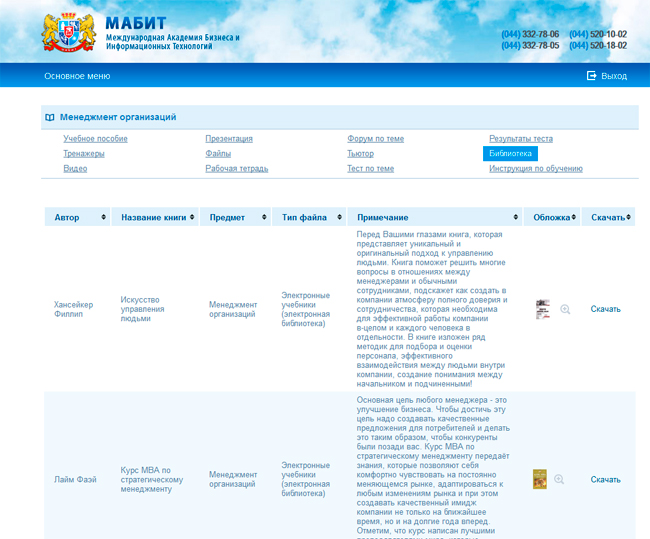Zoom the cover of Курс MBA book
This screenshot has width=650, height=539.
559,480
